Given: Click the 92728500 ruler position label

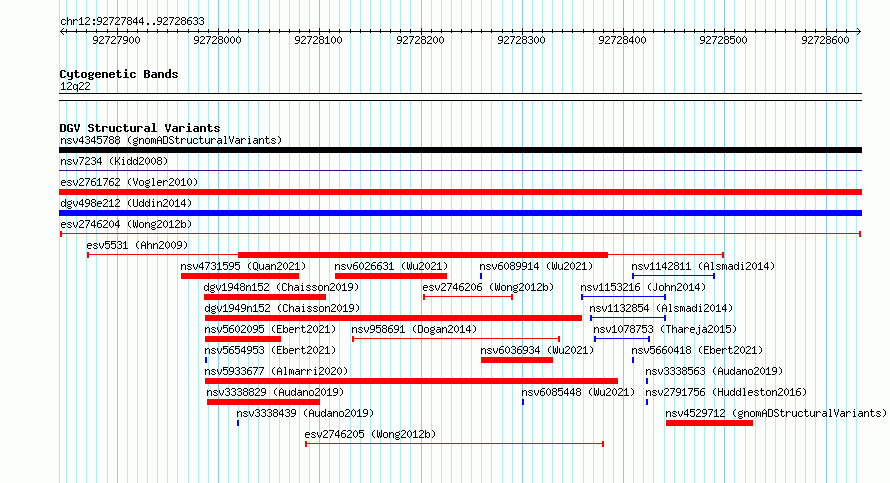Looking at the screenshot, I should (723, 40).
